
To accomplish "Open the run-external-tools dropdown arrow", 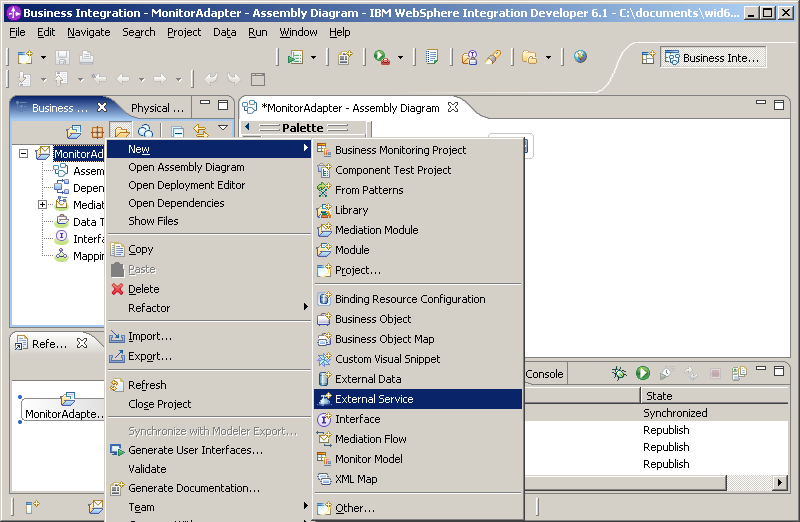I will [401, 58].
